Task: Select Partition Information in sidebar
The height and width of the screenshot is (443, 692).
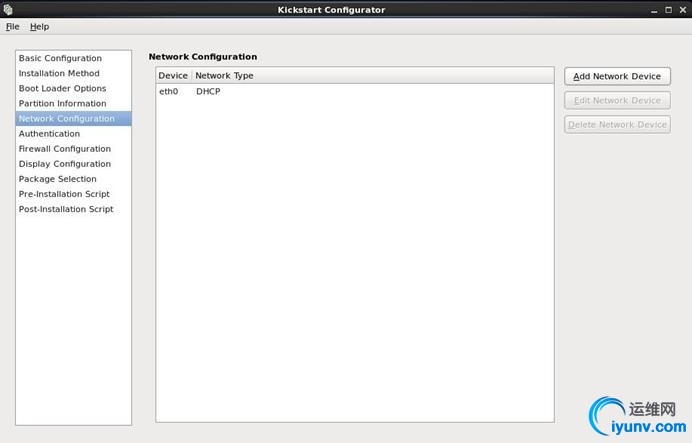Action: [x=73, y=103]
